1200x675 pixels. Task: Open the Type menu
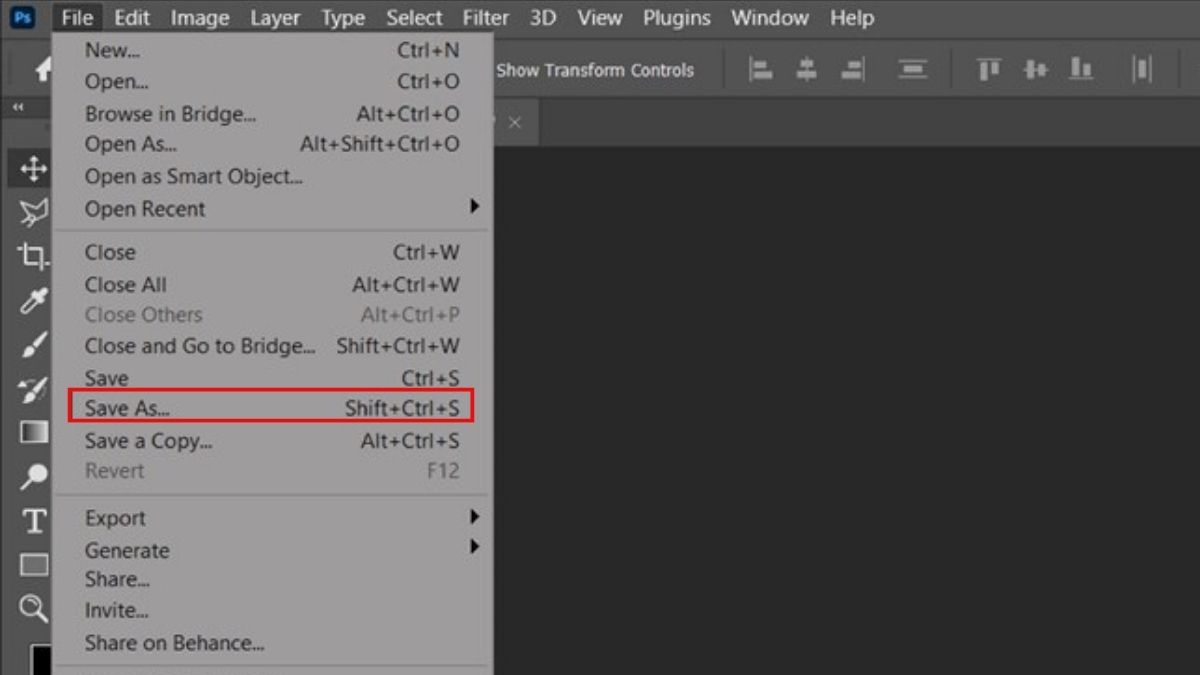343,17
